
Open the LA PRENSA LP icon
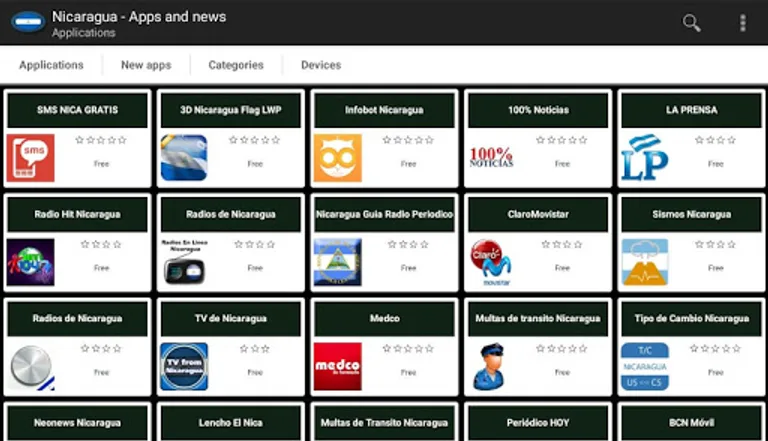click(644, 158)
